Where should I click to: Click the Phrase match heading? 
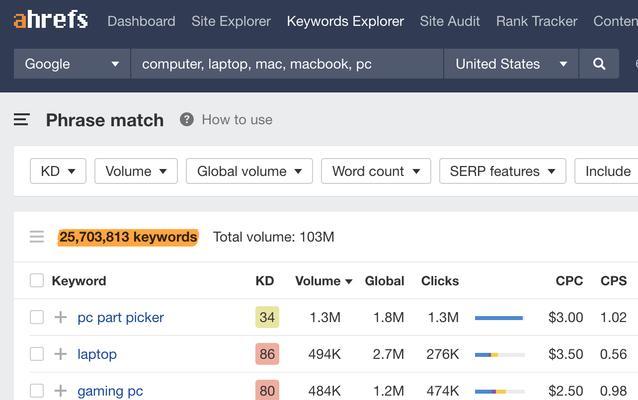click(105, 120)
